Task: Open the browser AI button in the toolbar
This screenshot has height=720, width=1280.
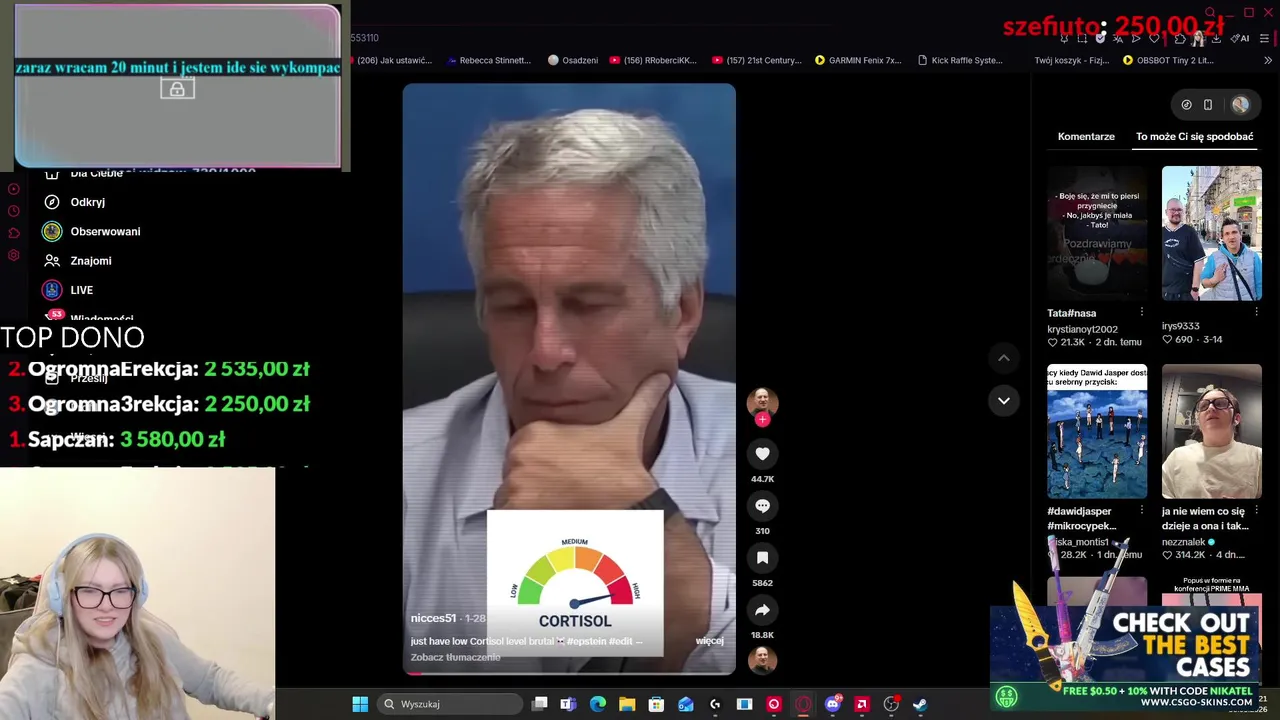Action: pyautogui.click(x=1241, y=39)
